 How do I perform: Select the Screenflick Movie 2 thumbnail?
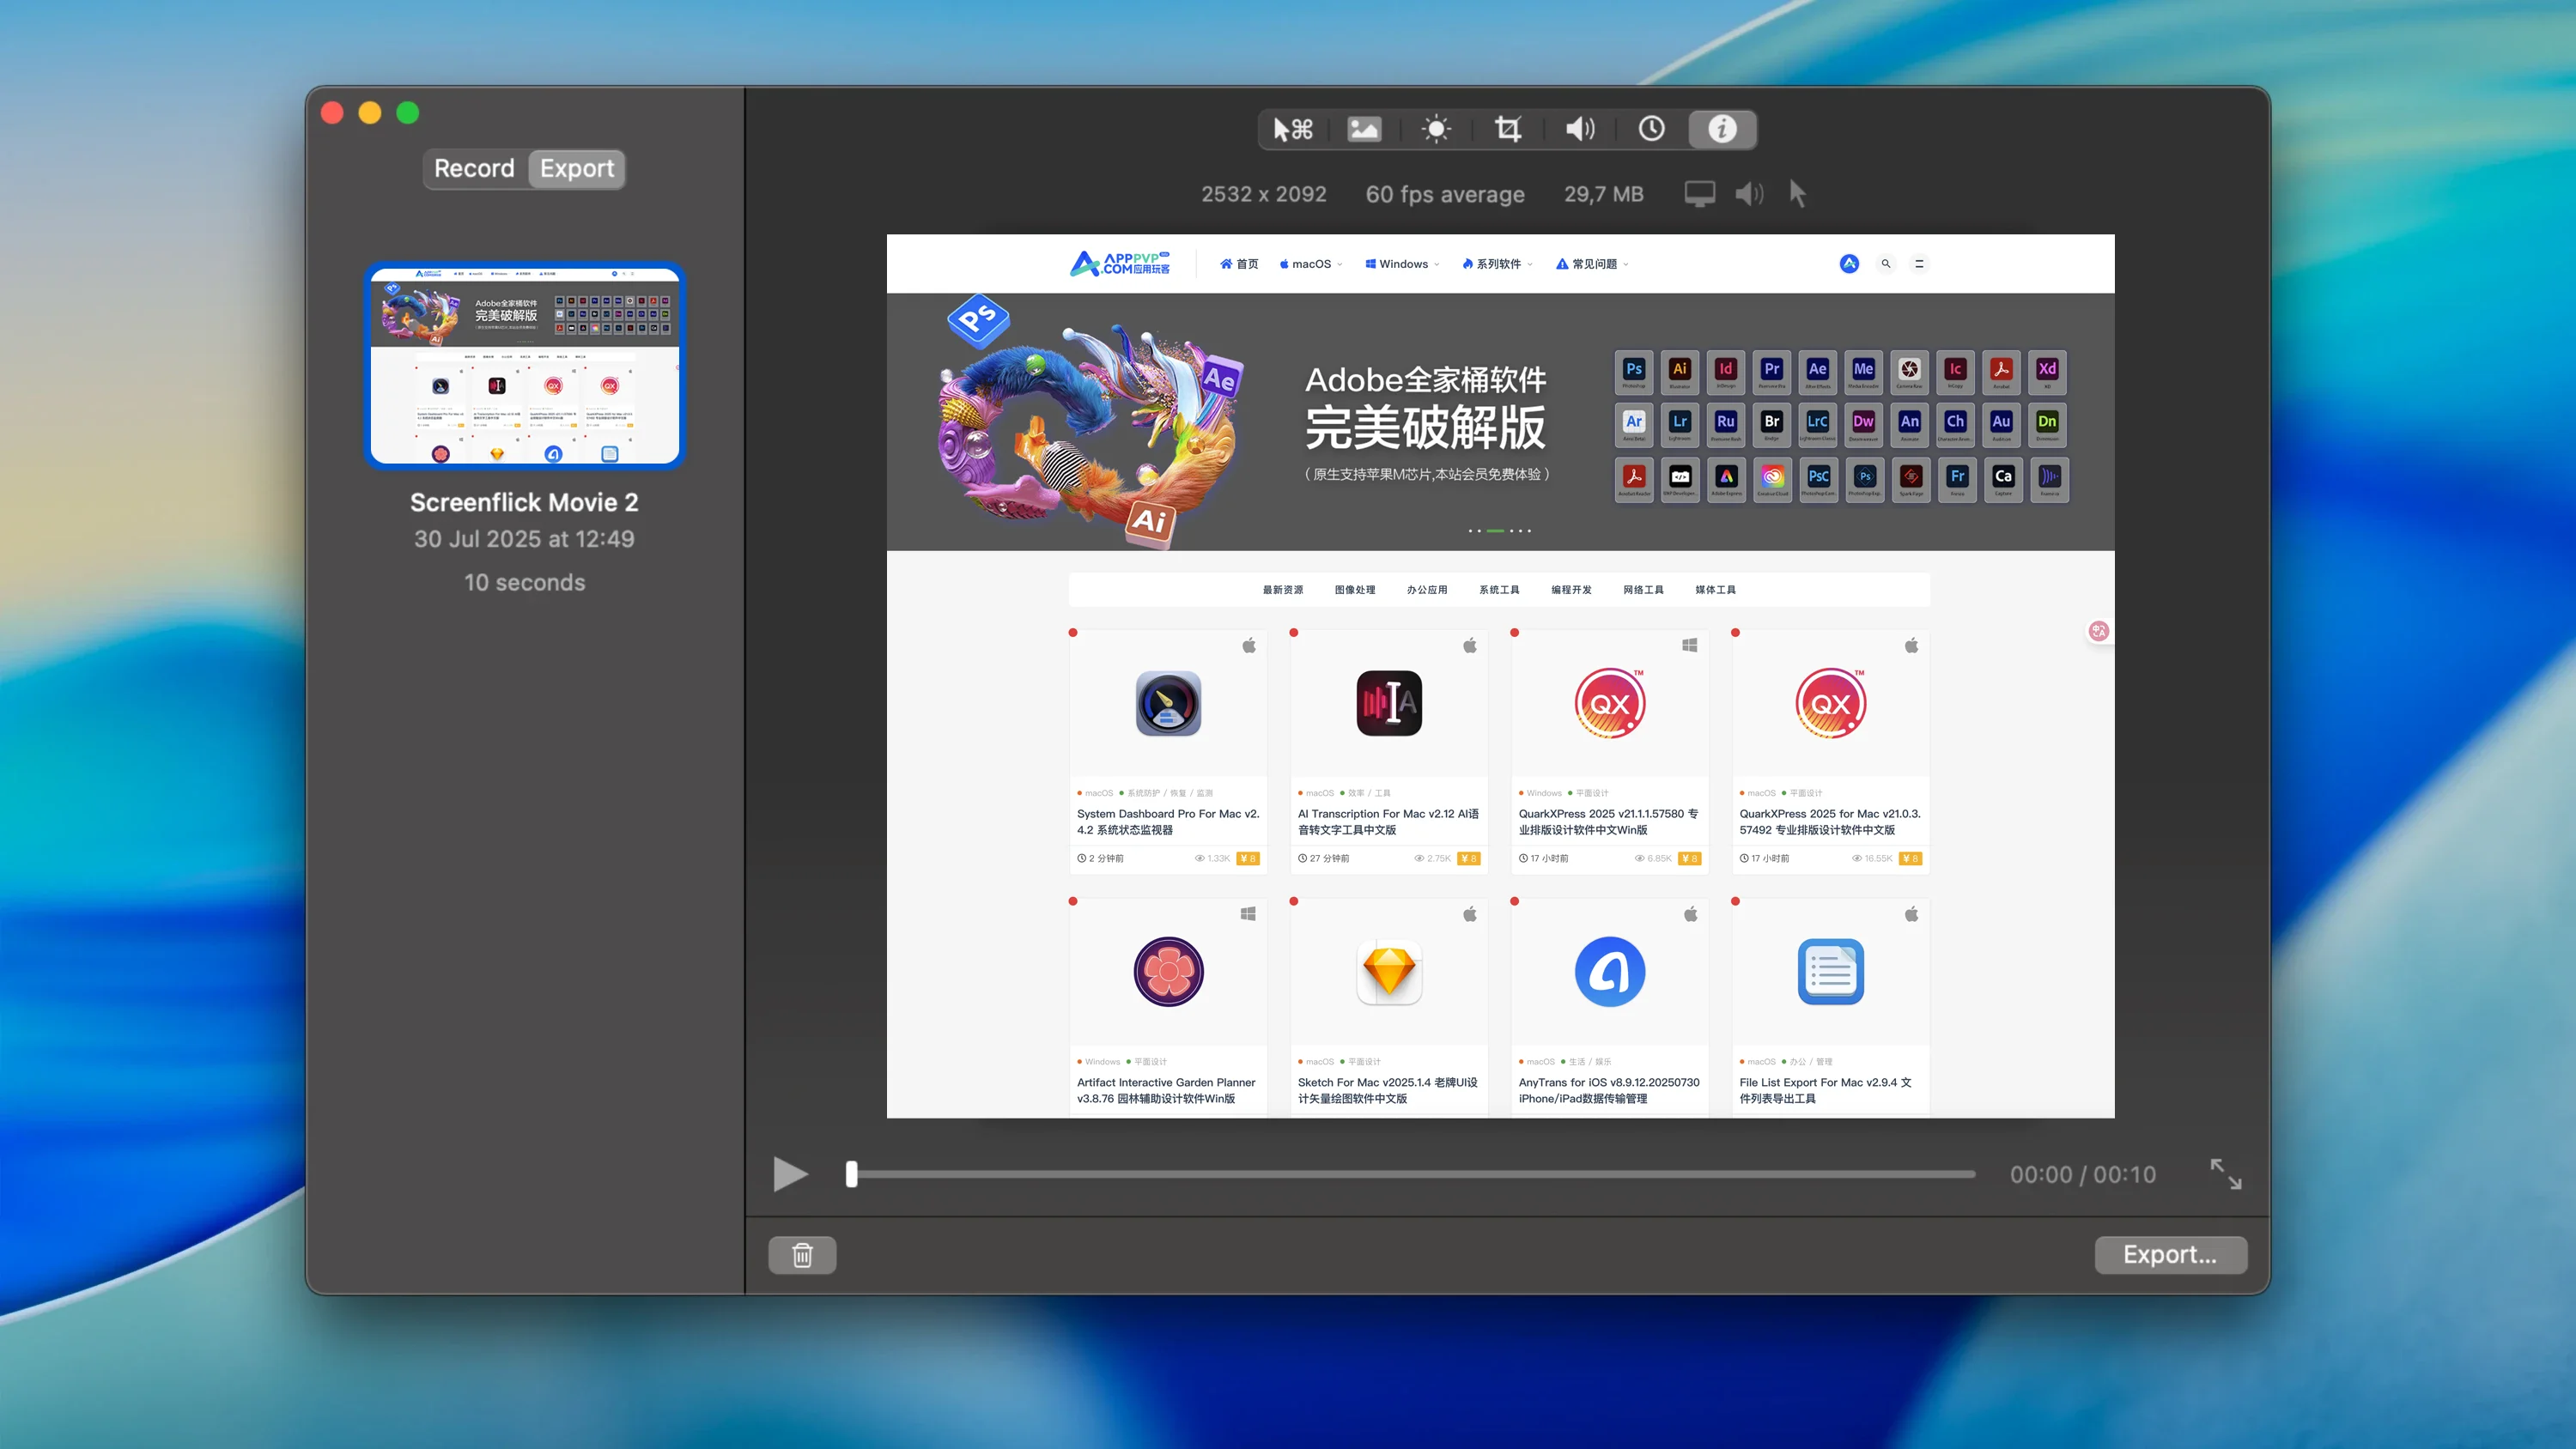(x=524, y=365)
